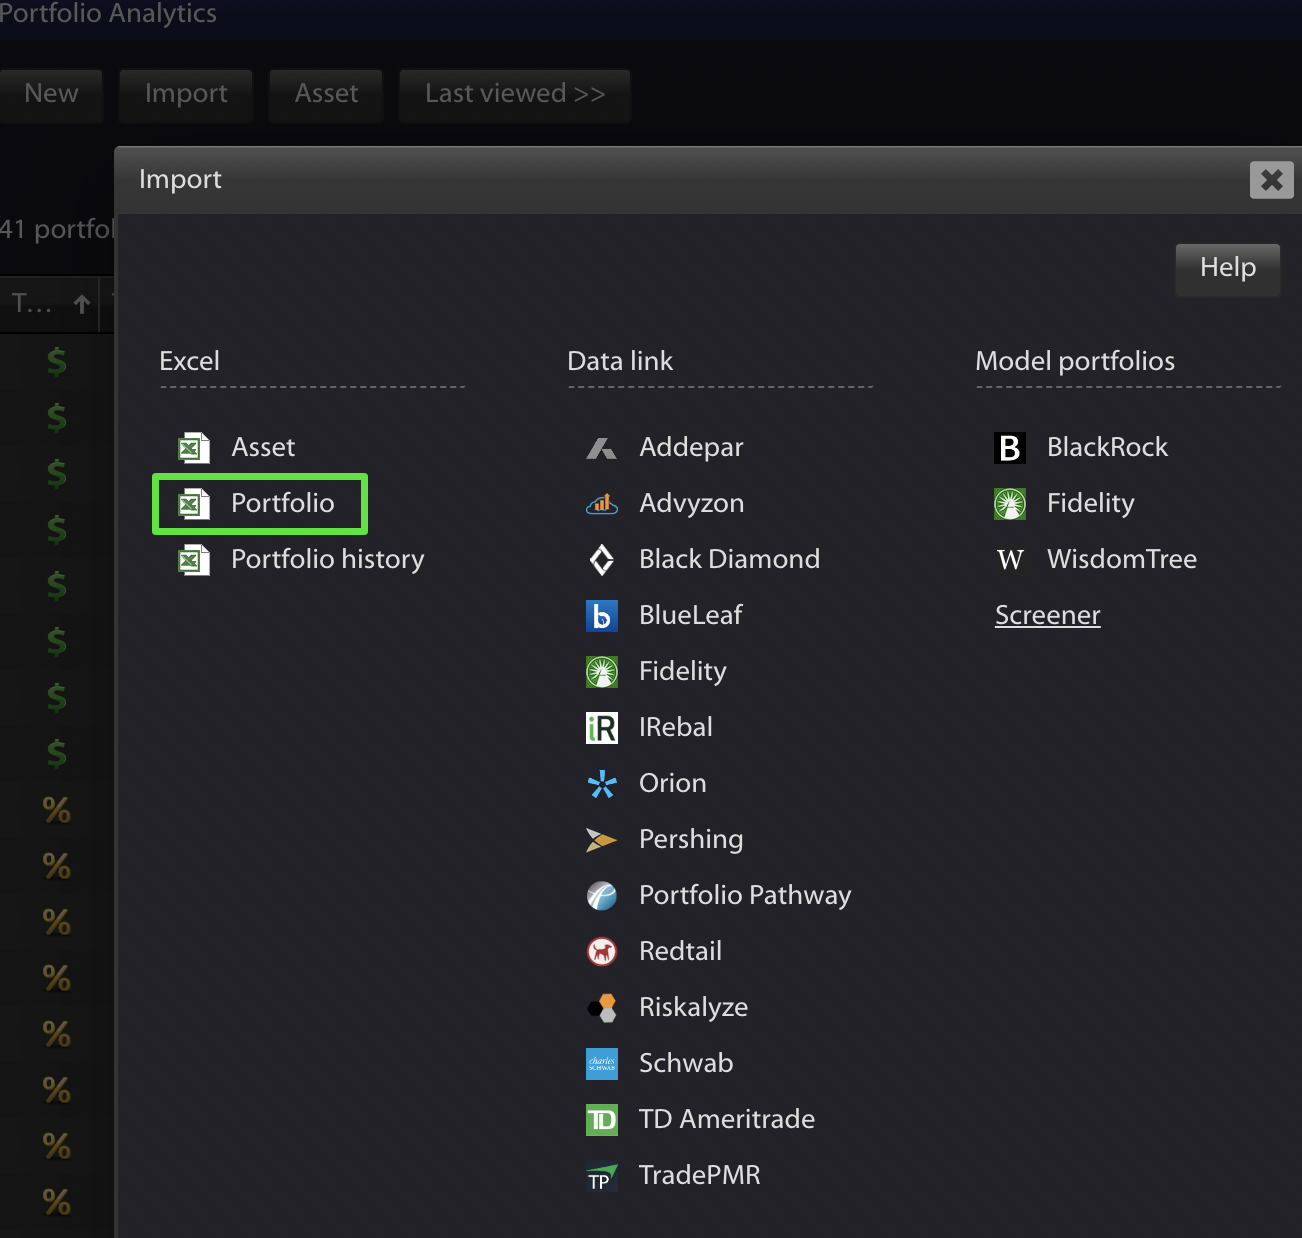Image resolution: width=1302 pixels, height=1238 pixels.
Task: Open the Asset toolbar button
Action: 326,94
